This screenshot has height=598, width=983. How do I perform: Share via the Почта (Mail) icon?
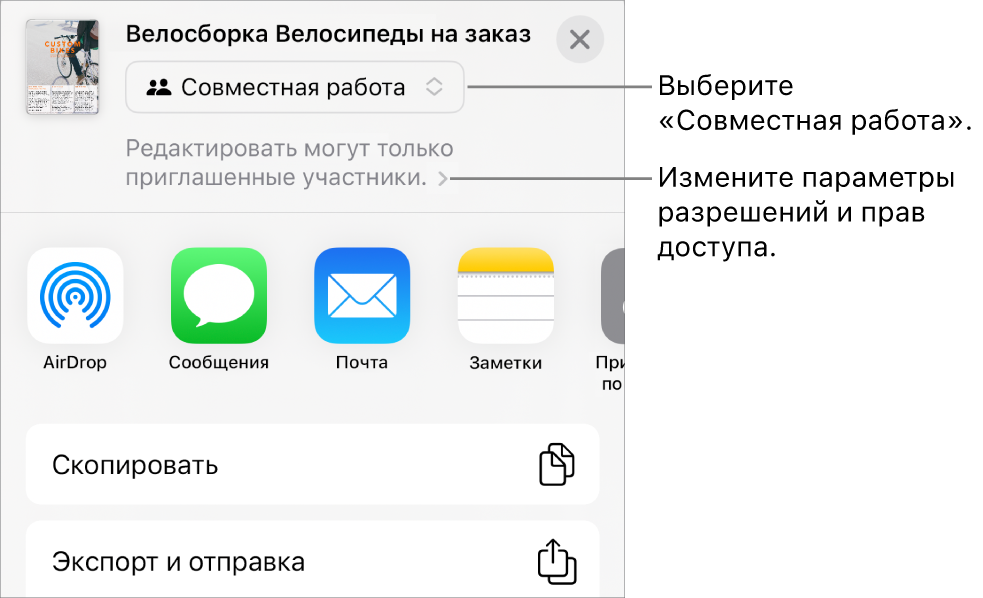coord(362,296)
